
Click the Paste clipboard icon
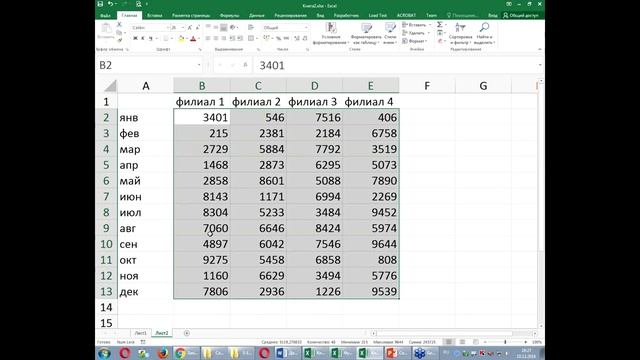point(106,29)
